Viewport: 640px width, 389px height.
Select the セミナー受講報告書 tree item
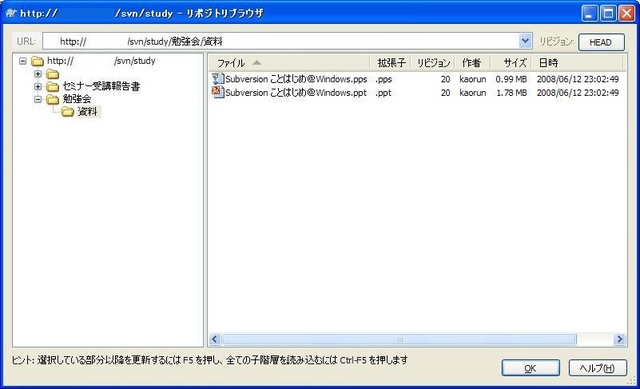tap(101, 87)
